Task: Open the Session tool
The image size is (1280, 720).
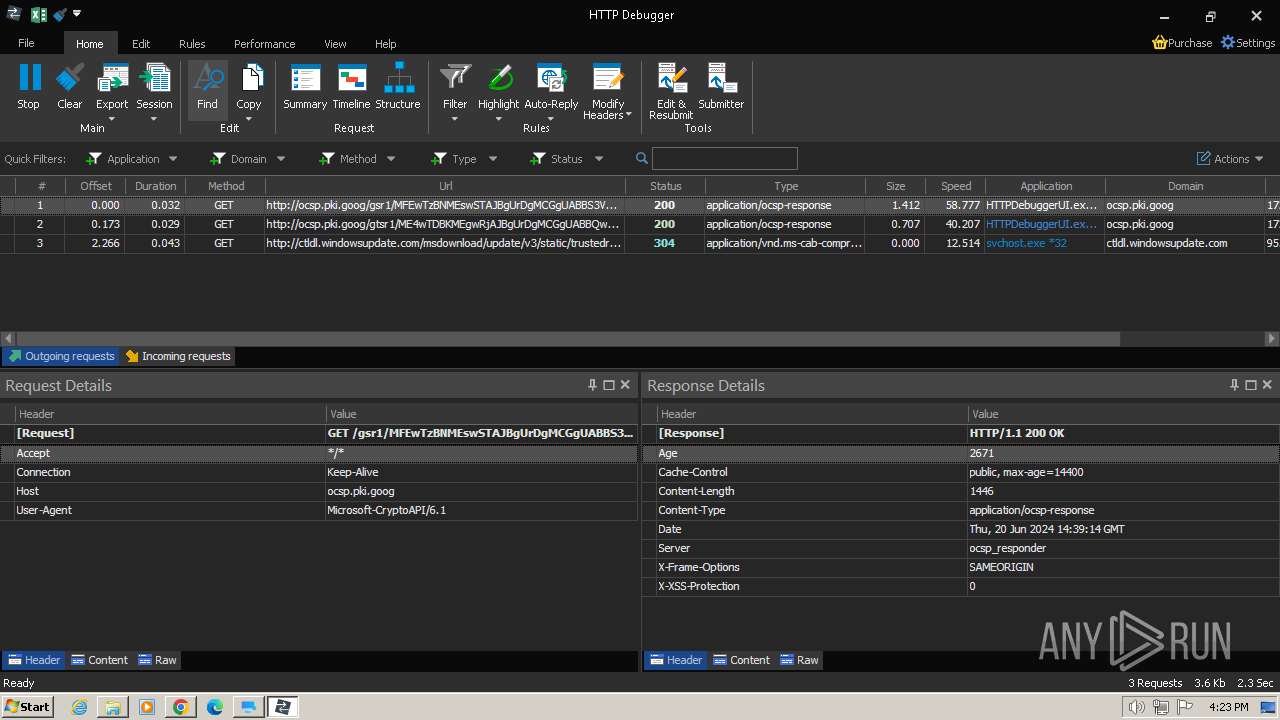Action: pyautogui.click(x=154, y=85)
